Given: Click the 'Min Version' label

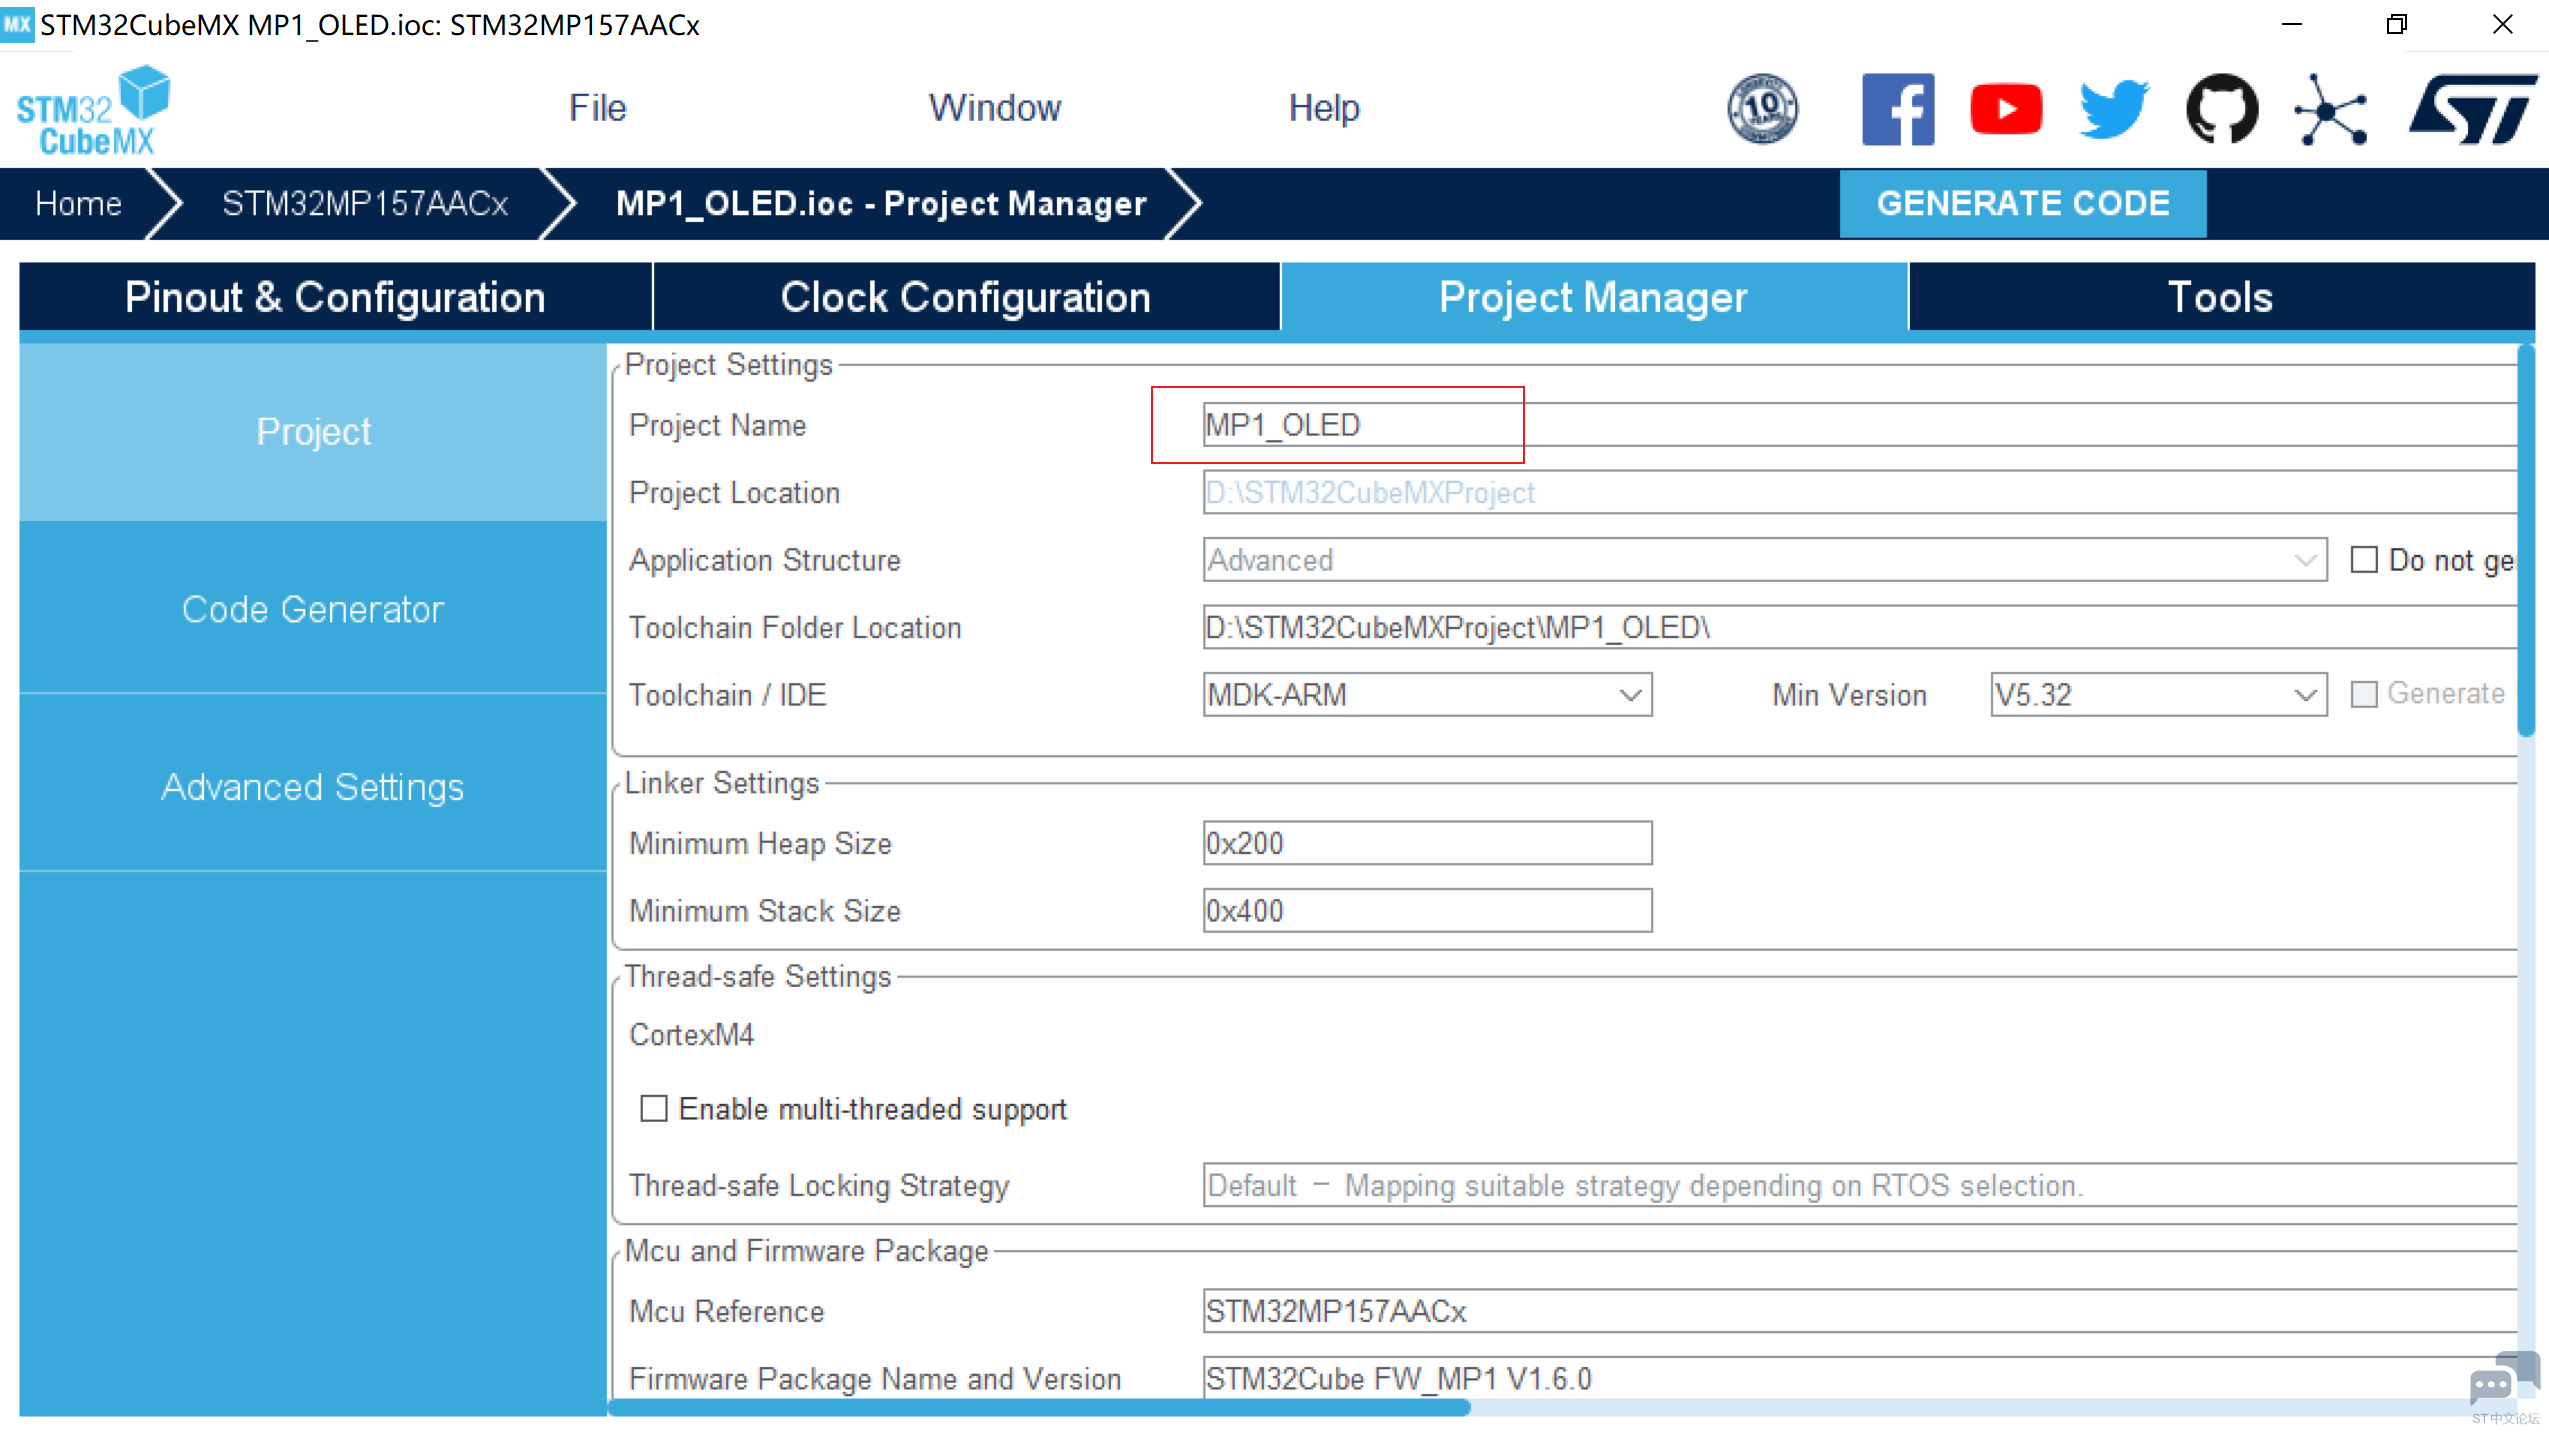Looking at the screenshot, I should tap(1849, 694).
